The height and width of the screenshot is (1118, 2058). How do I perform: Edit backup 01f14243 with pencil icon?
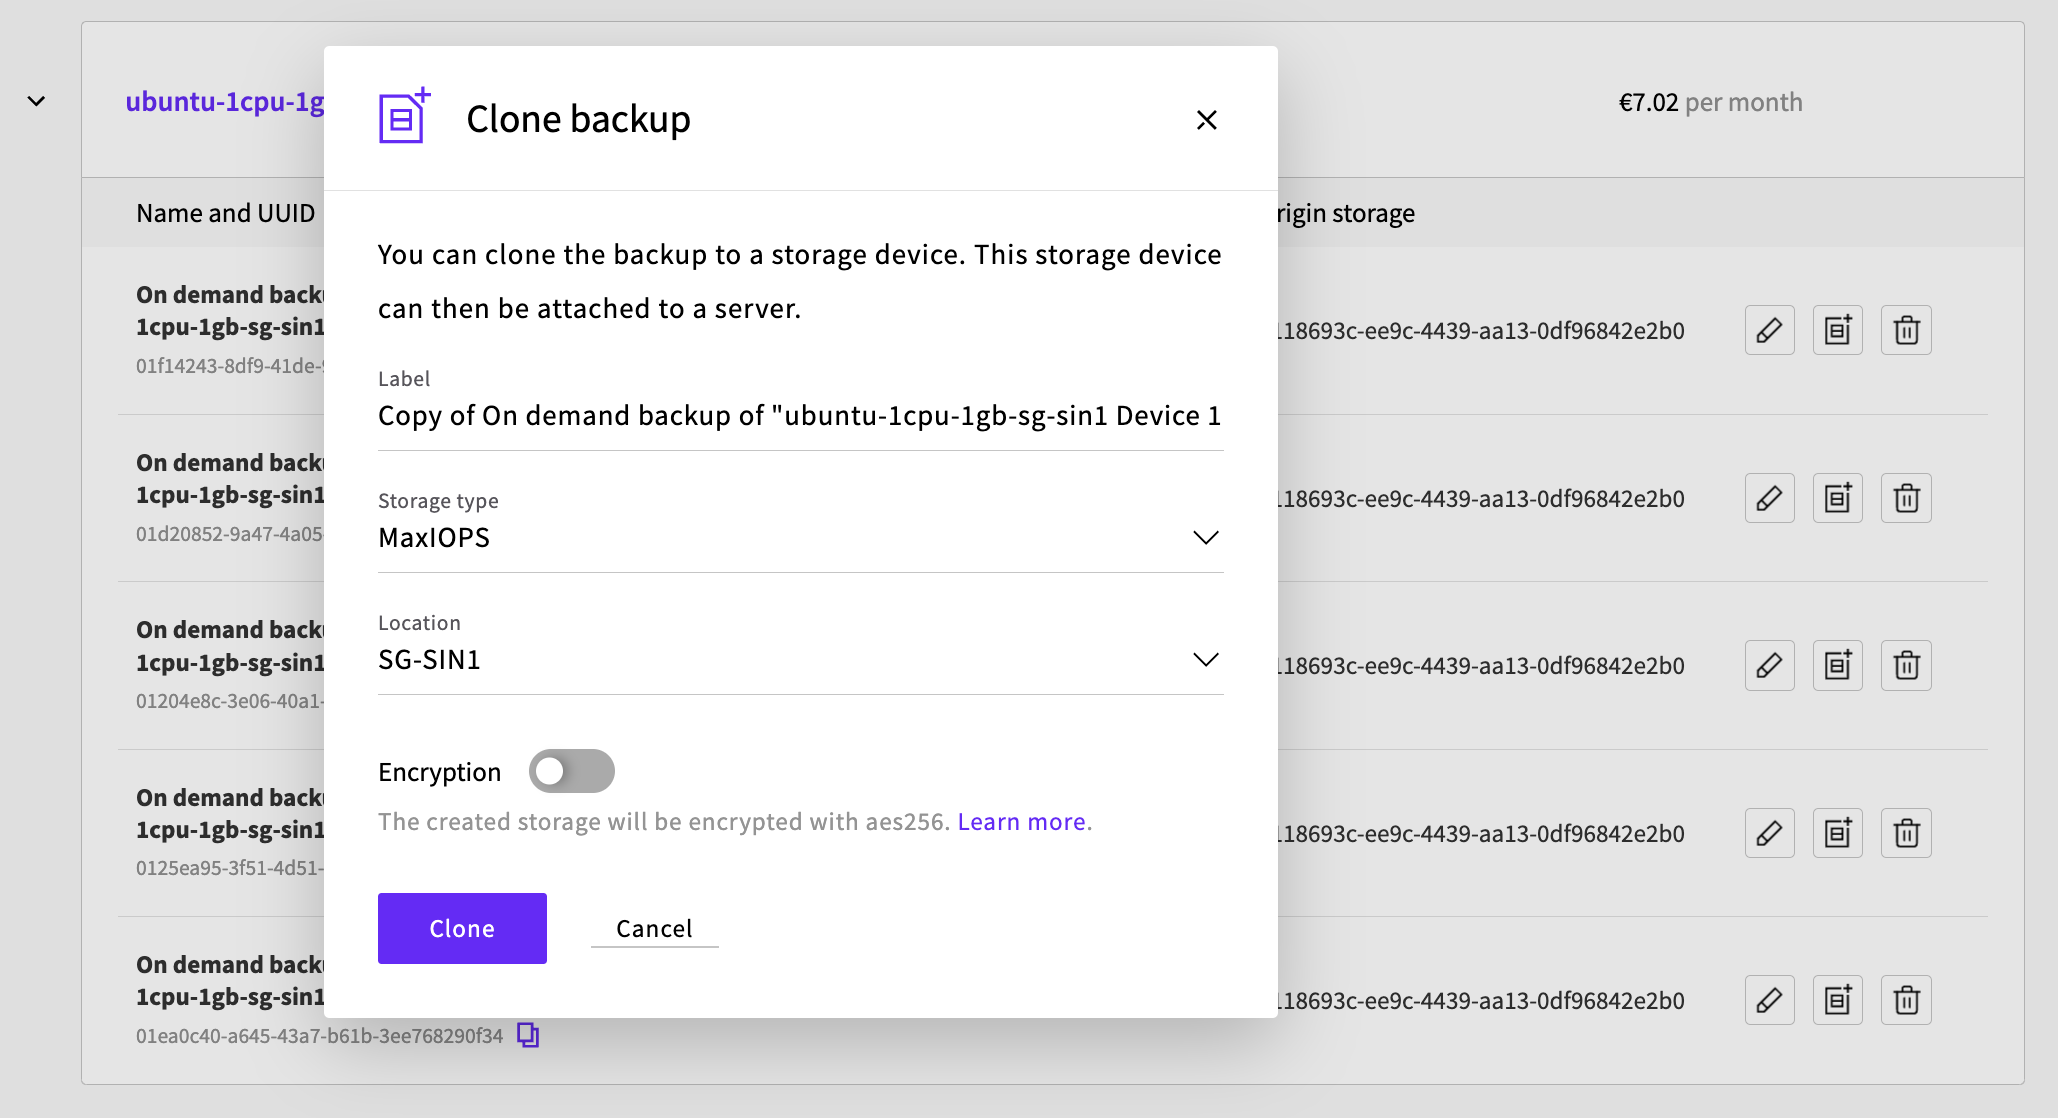[x=1770, y=330]
